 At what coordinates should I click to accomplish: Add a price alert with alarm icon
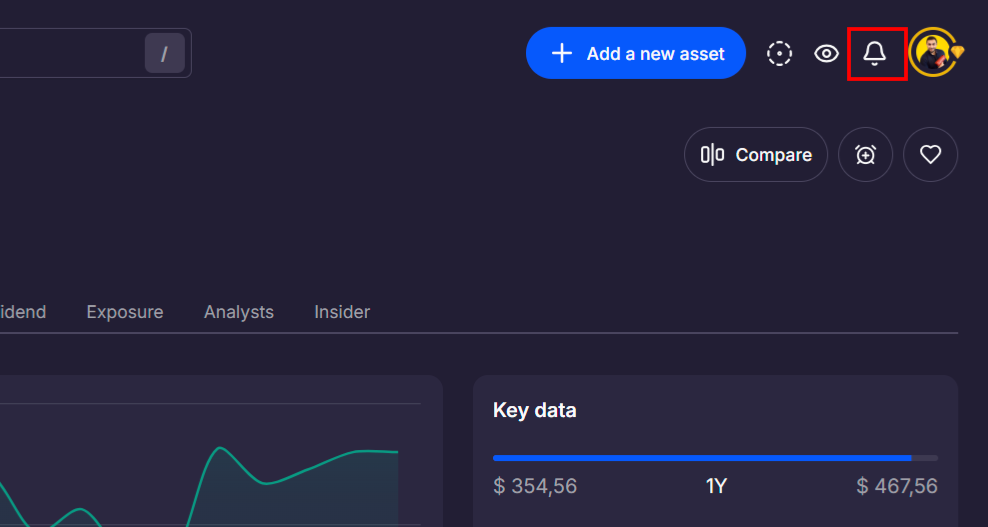tap(865, 154)
